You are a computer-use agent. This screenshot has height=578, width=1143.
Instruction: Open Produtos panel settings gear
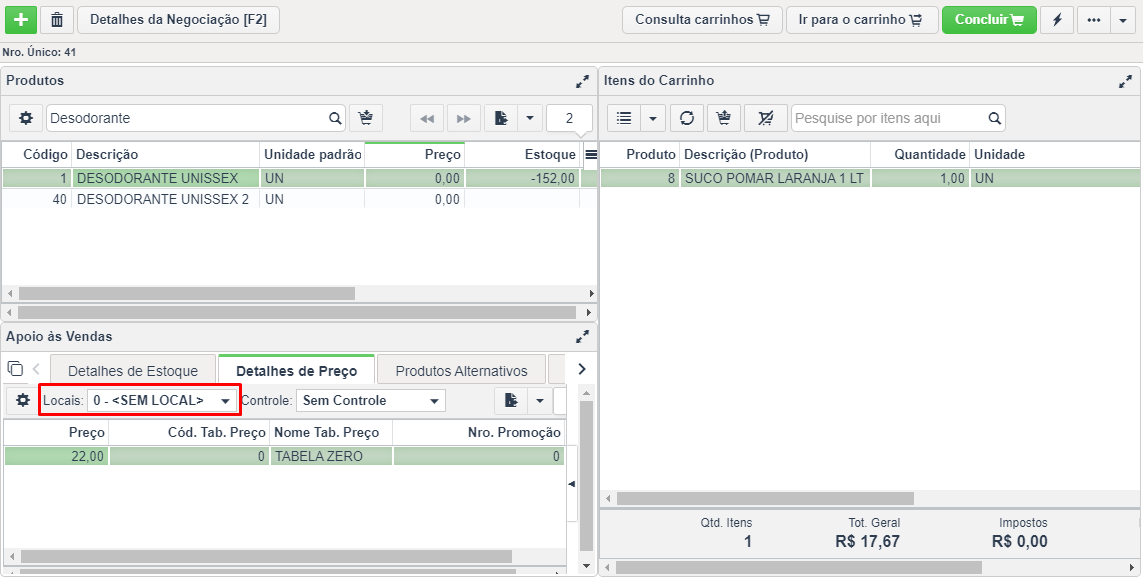(x=26, y=118)
